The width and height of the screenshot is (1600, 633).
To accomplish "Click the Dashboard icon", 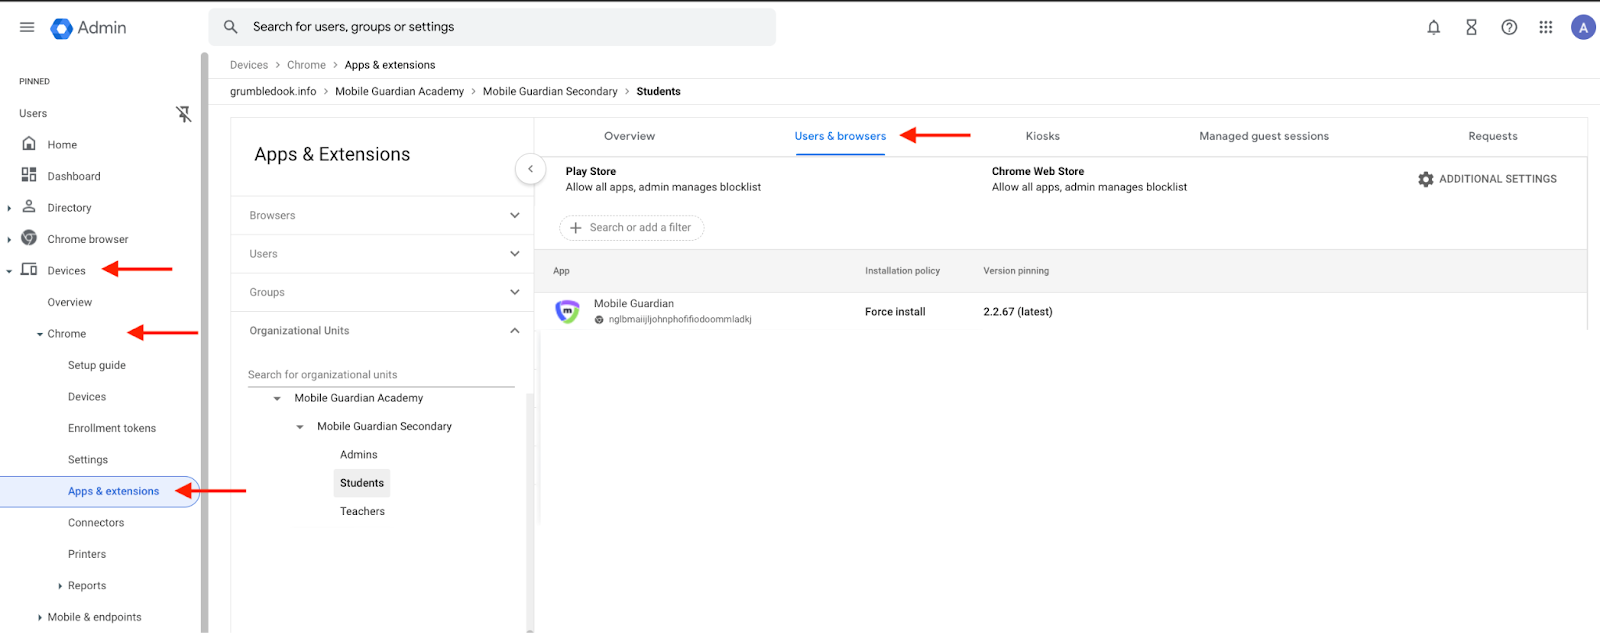I will point(29,175).
